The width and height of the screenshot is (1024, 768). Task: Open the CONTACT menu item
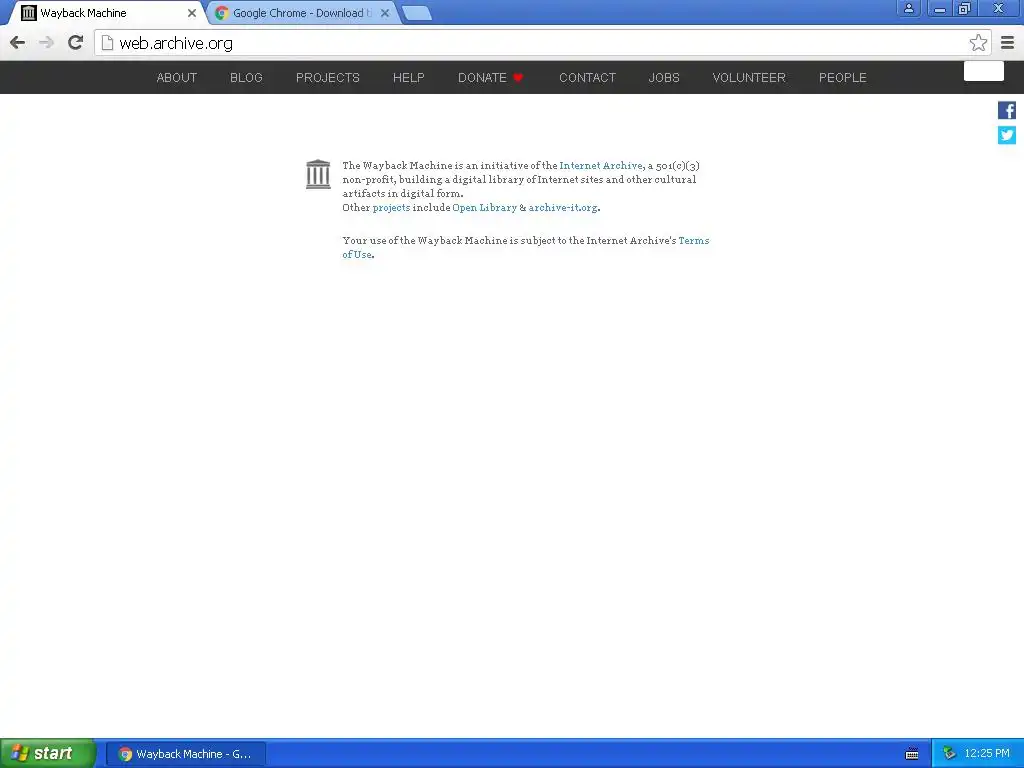click(x=587, y=78)
